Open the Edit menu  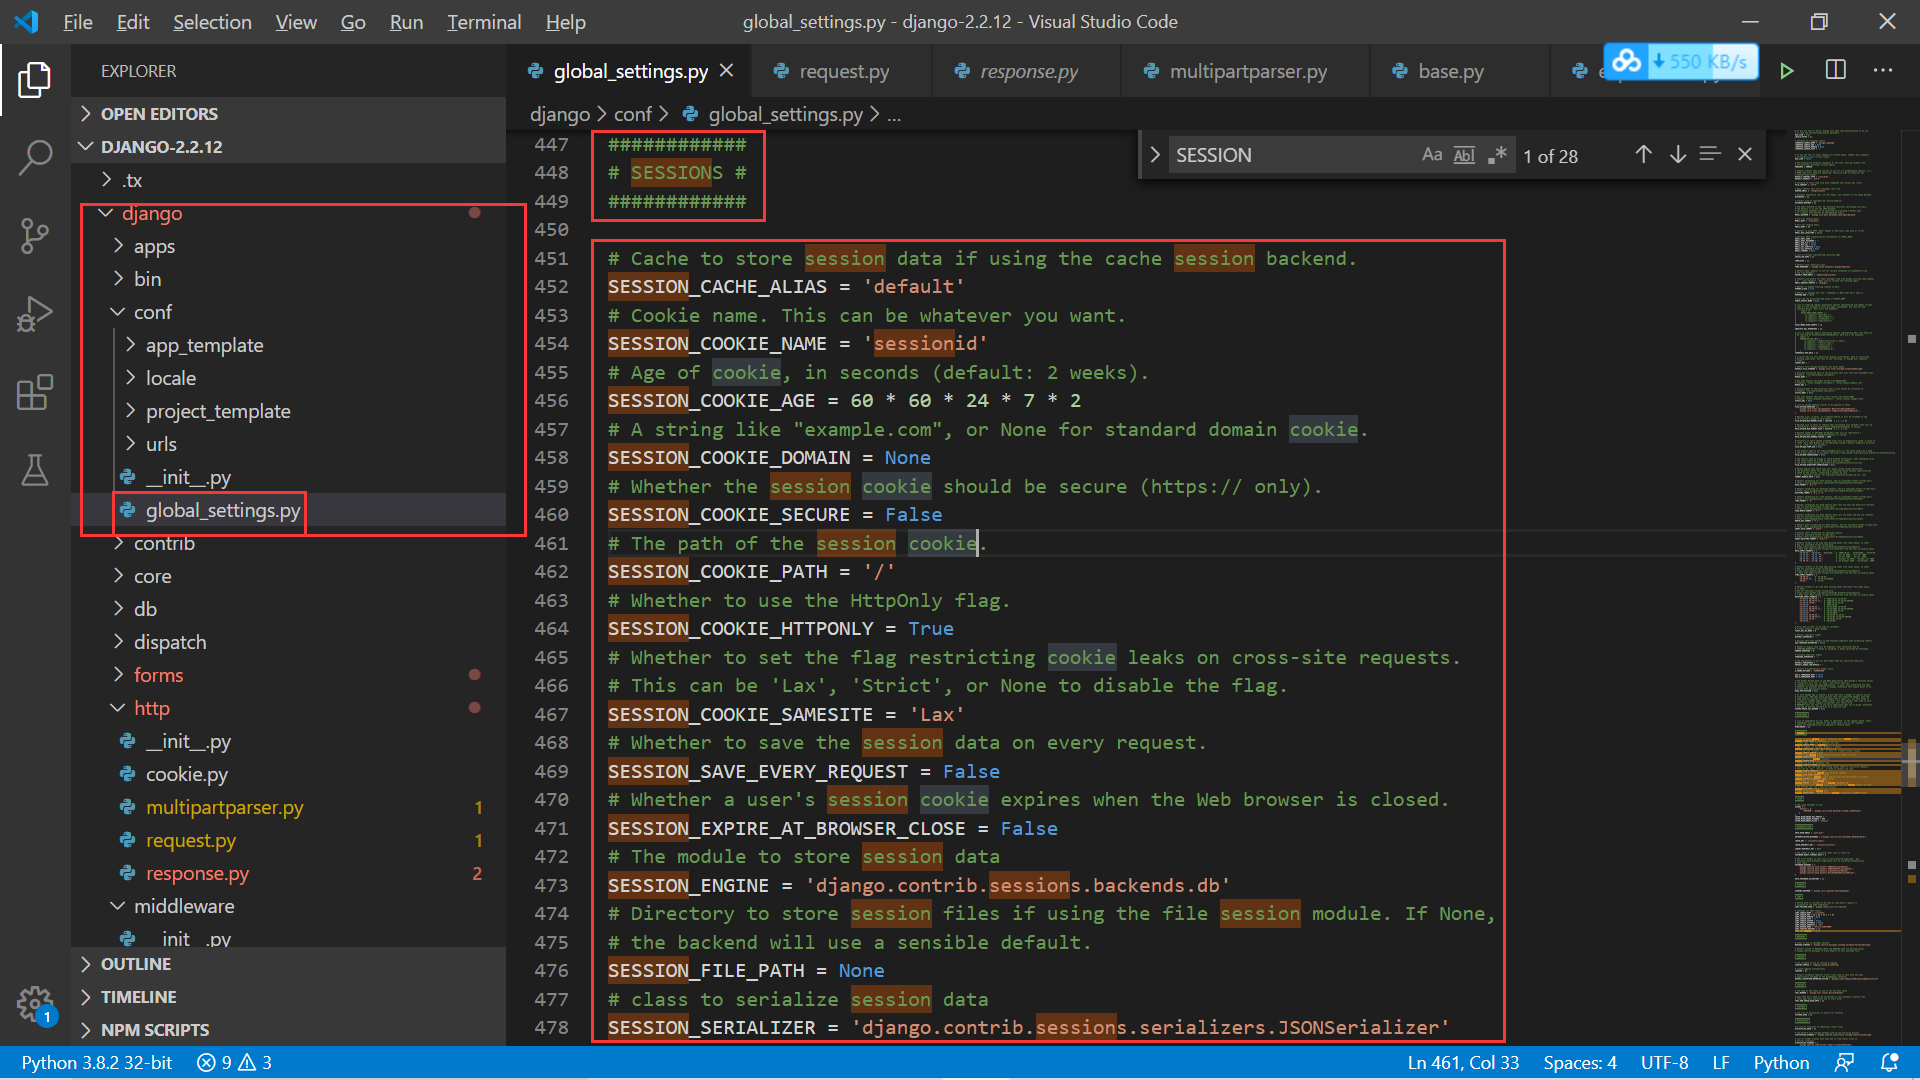coord(132,22)
